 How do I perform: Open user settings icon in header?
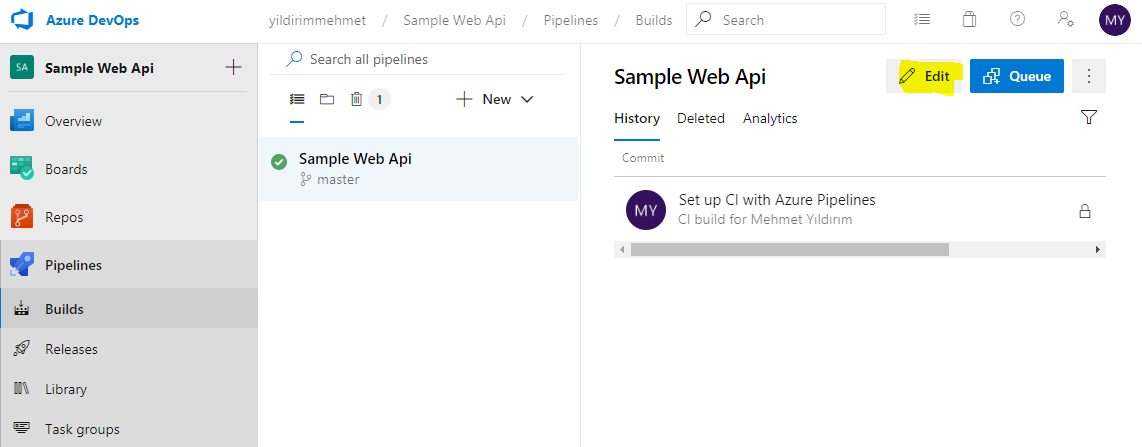1066,19
